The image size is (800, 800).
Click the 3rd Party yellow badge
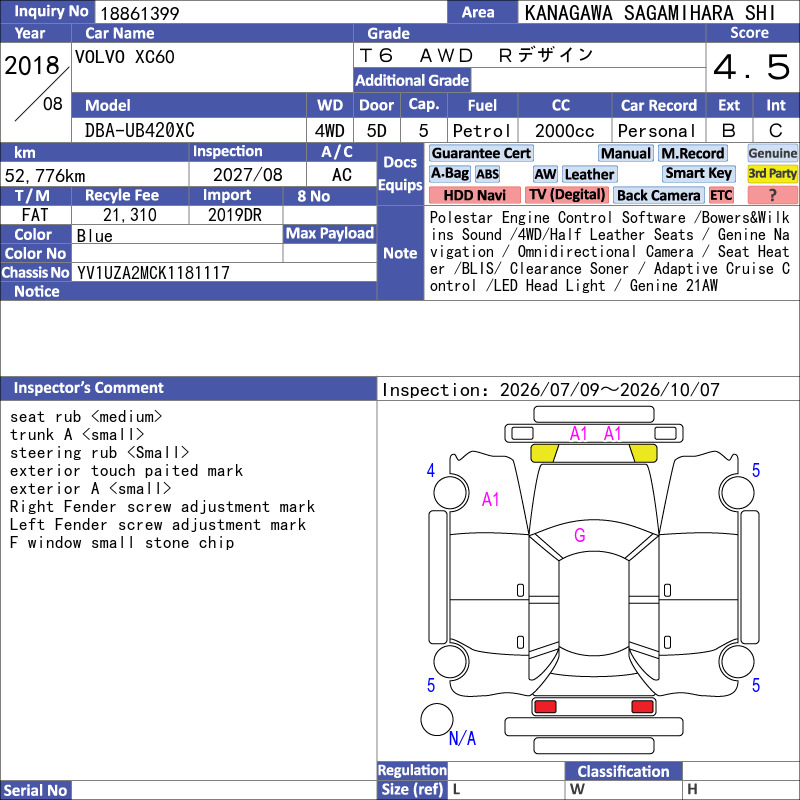point(772,174)
